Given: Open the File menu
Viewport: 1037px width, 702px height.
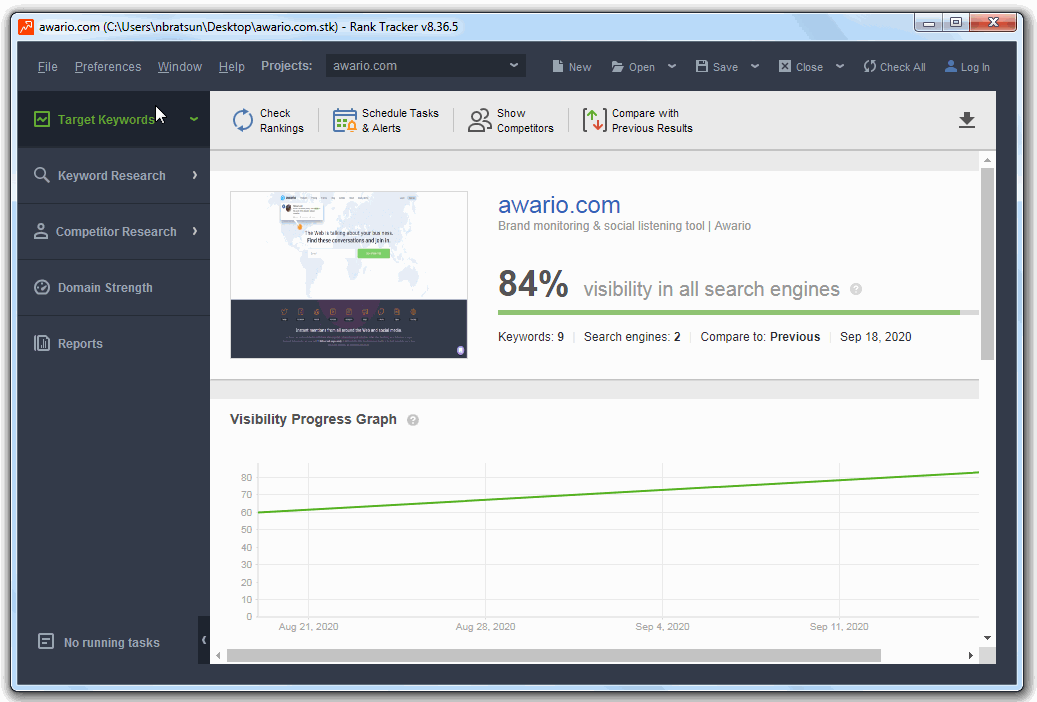Looking at the screenshot, I should coord(48,67).
